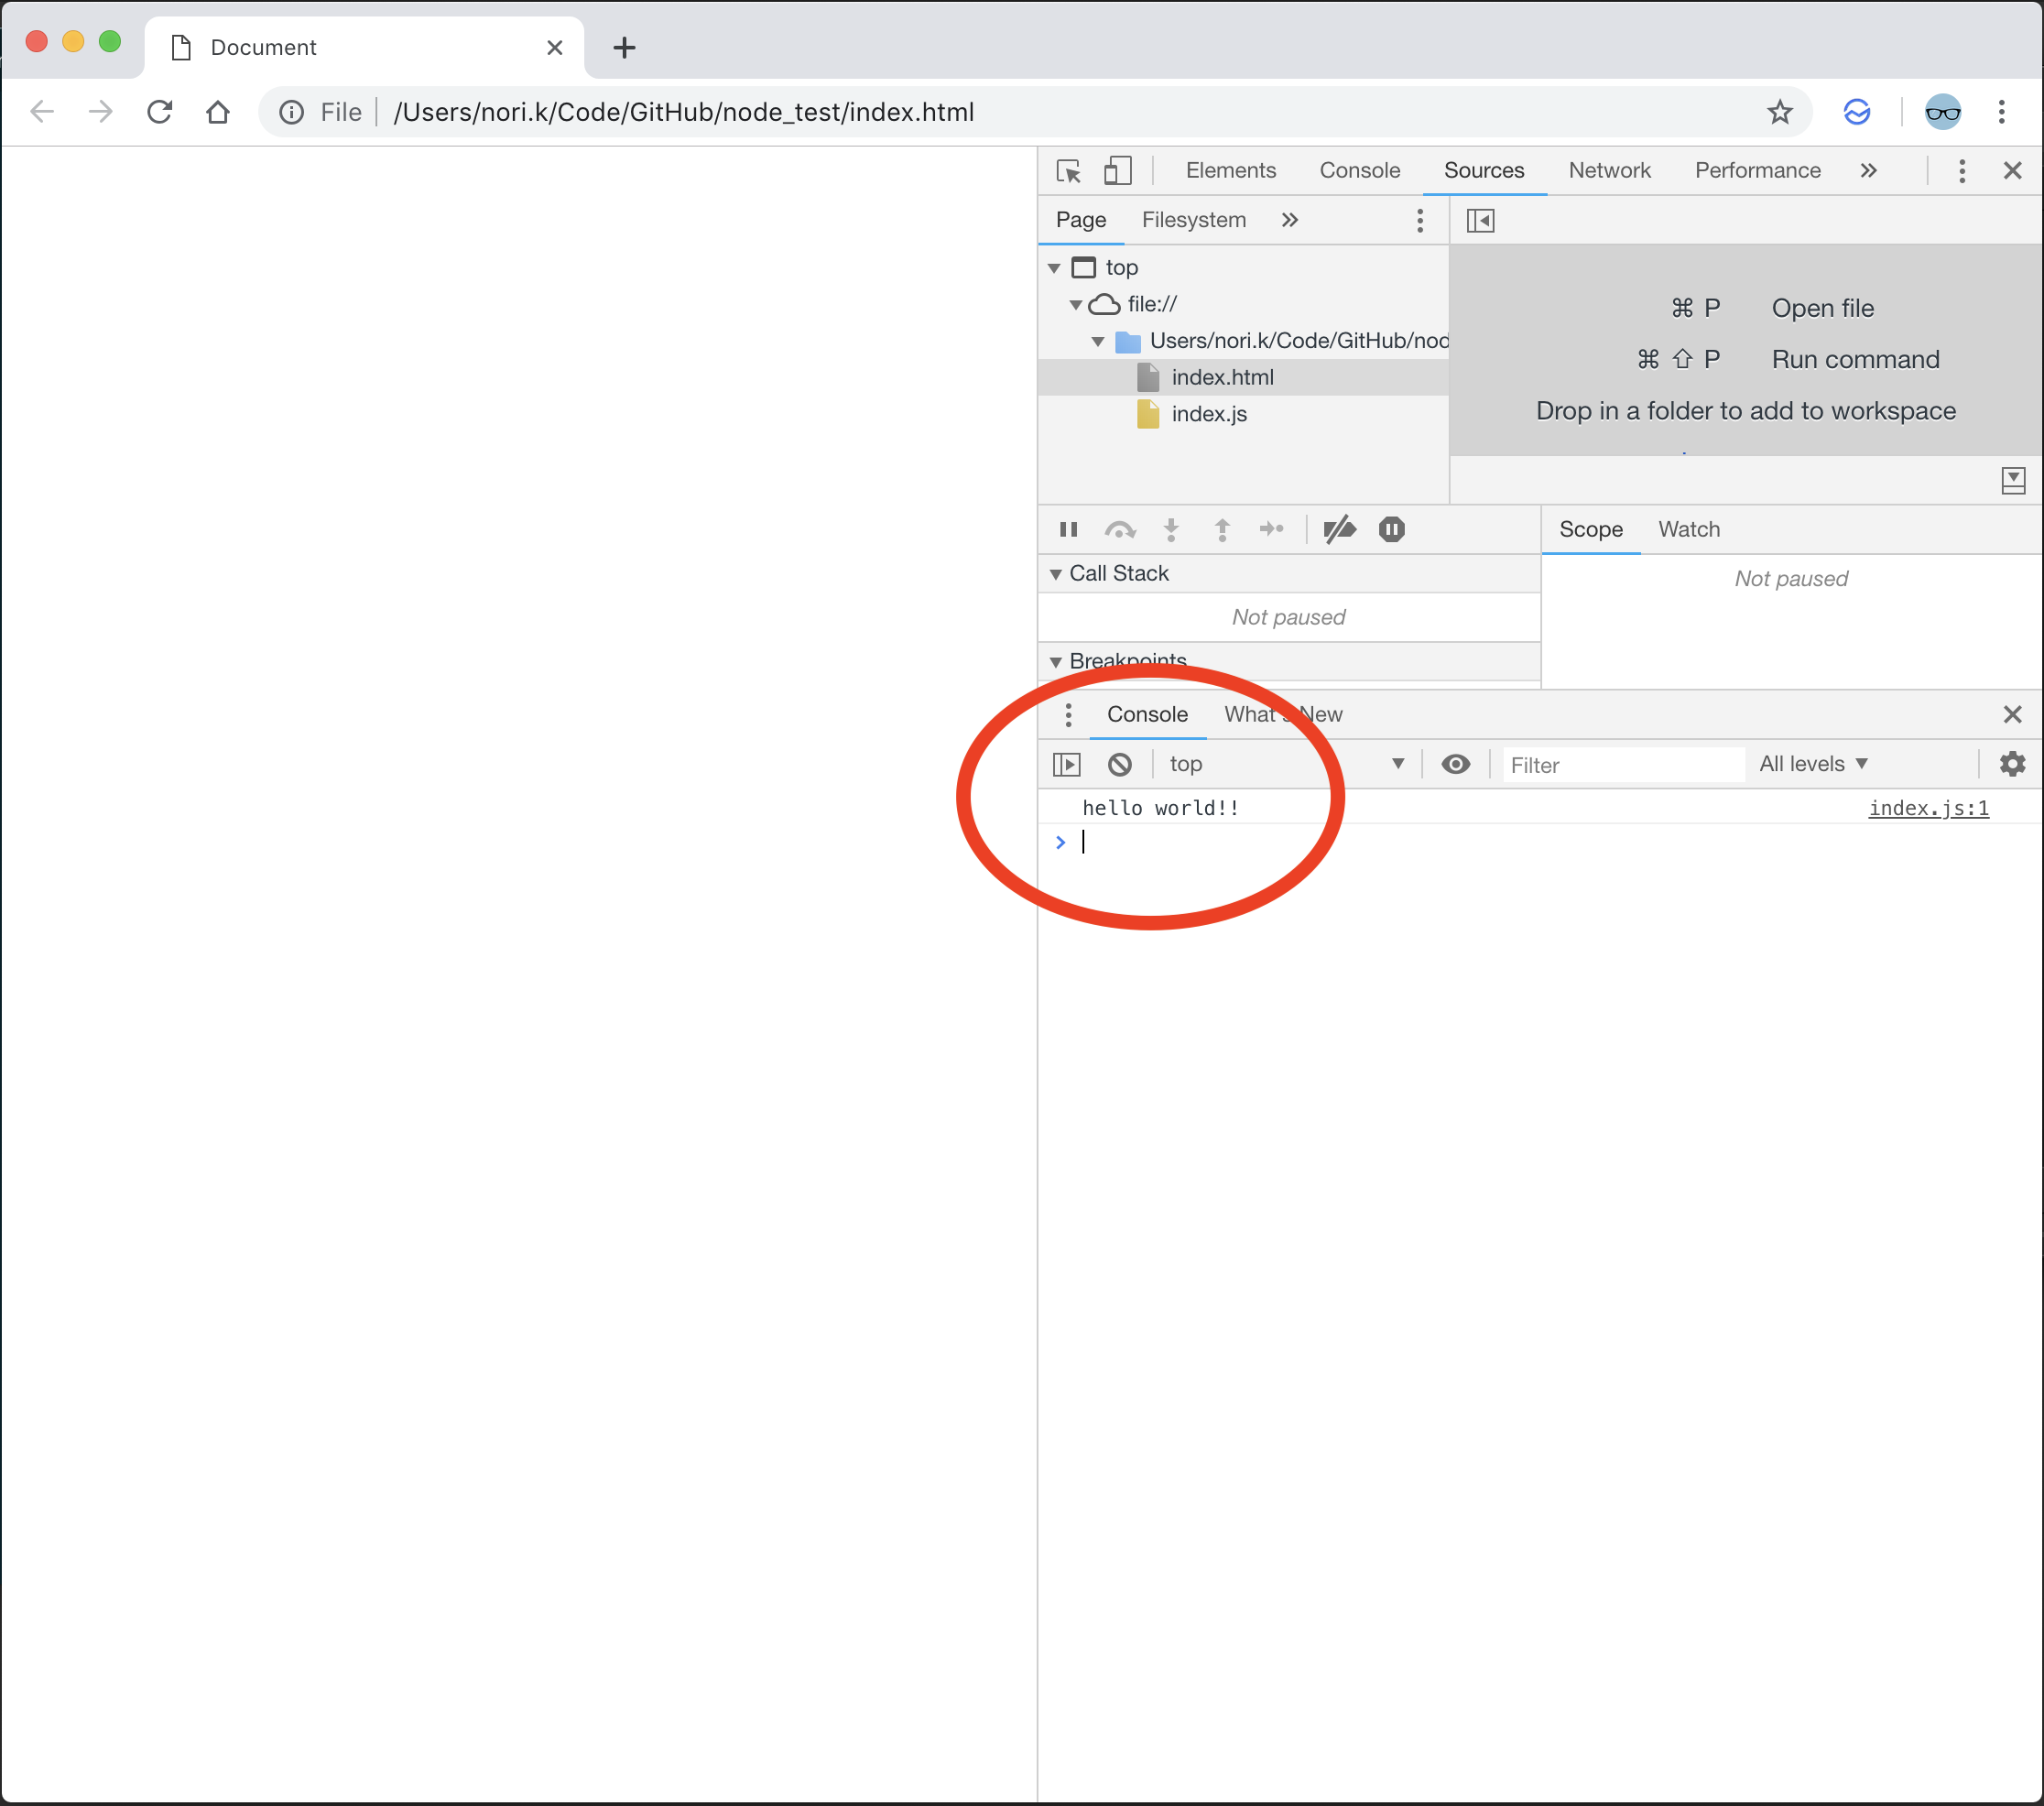Click the inspect element picker icon
The image size is (2044, 1806).
[1068, 171]
